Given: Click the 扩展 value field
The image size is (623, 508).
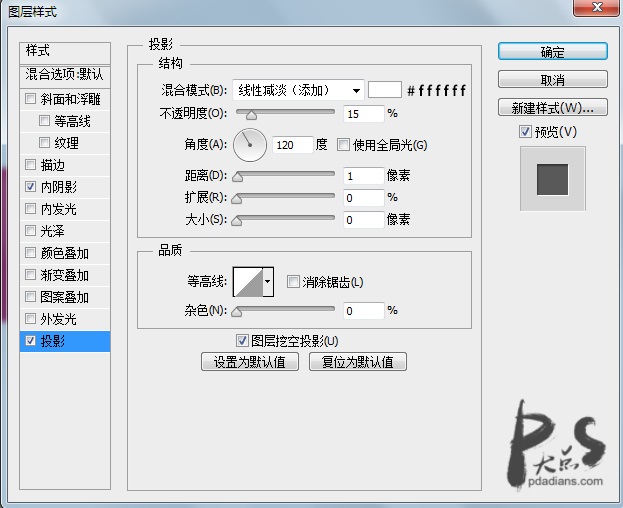Looking at the screenshot, I should pos(364,197).
